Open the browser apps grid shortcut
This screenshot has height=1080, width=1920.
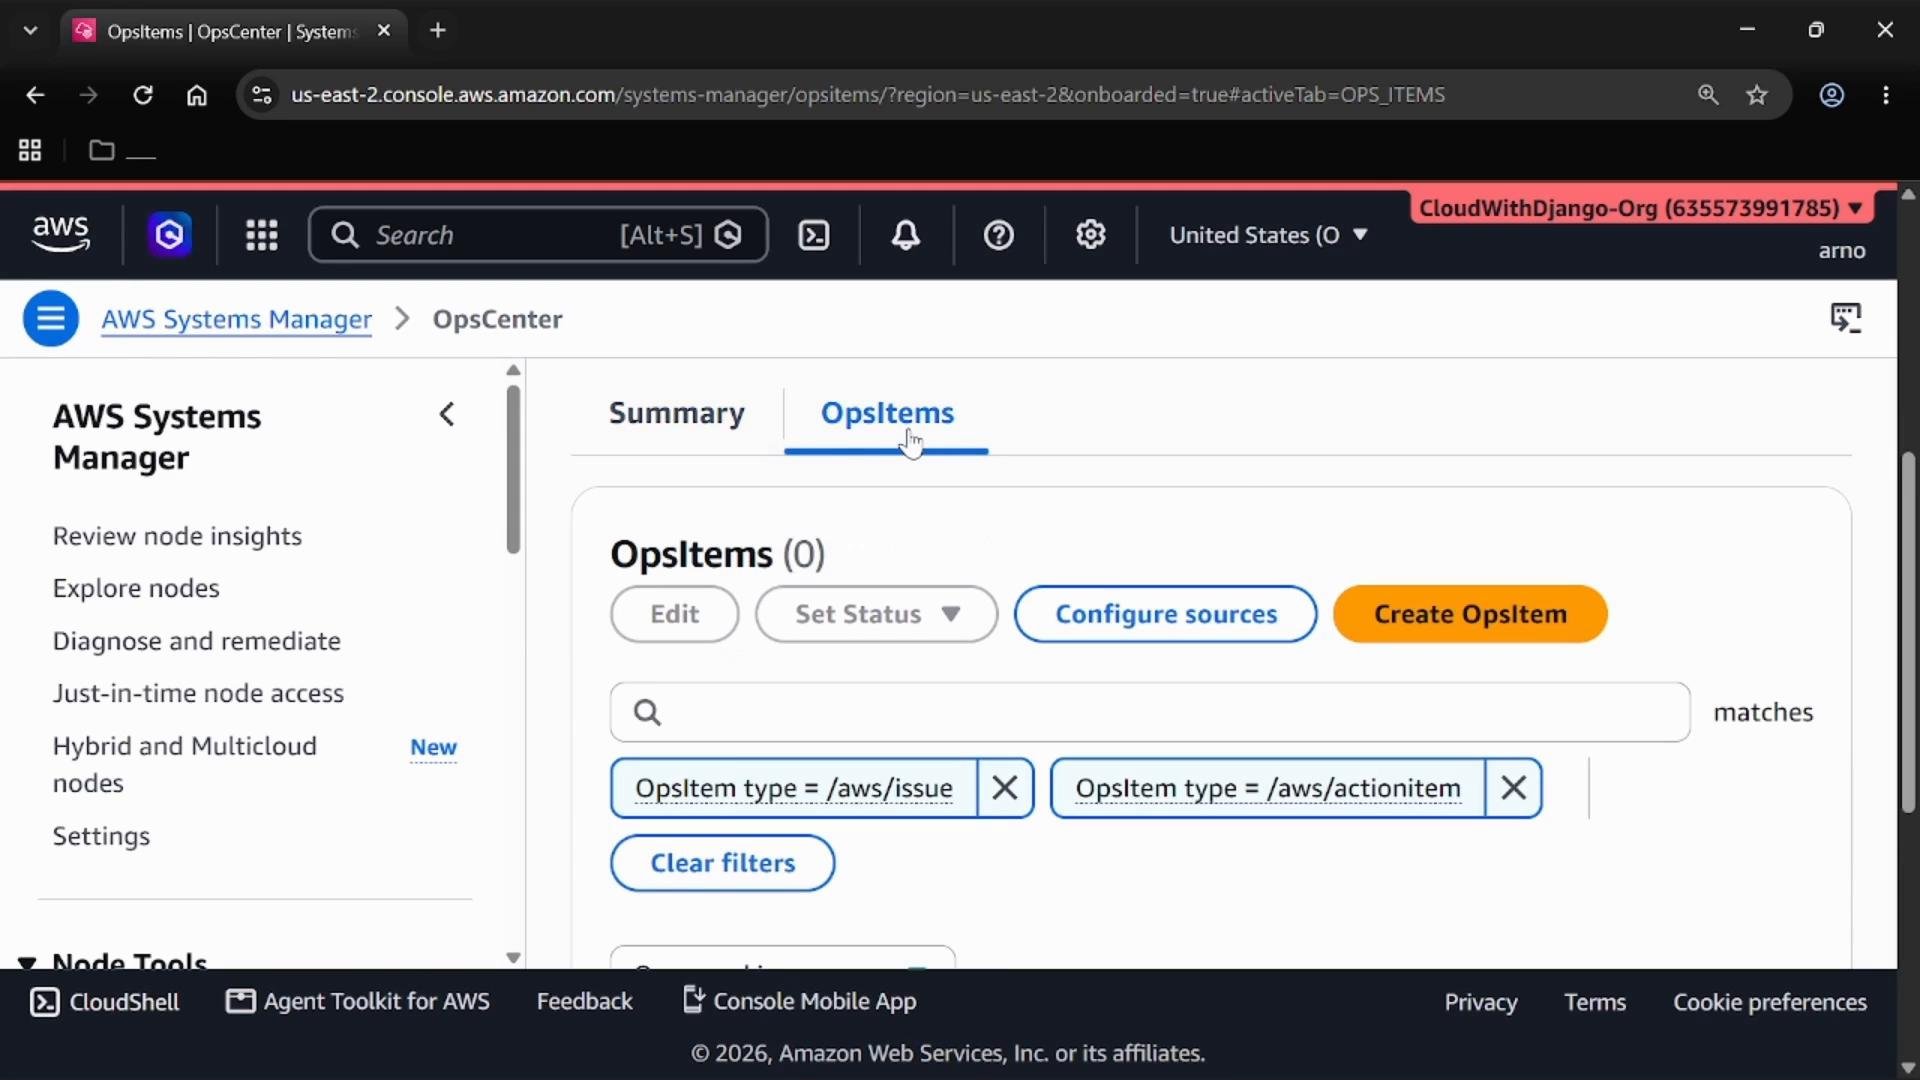pos(30,150)
